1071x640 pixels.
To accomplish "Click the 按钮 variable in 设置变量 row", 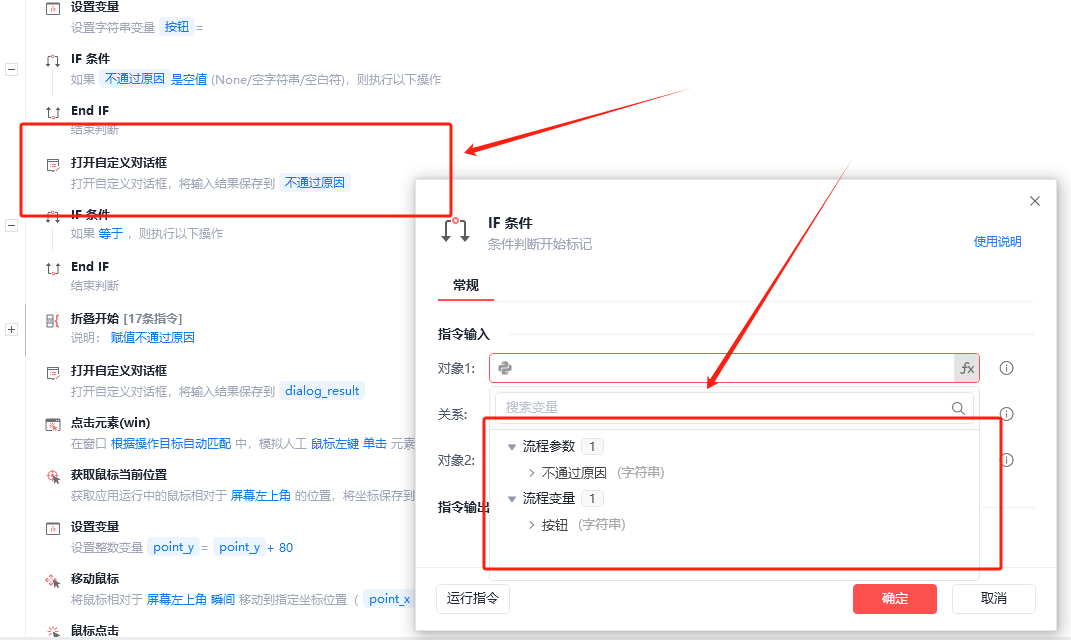I will pos(177,27).
